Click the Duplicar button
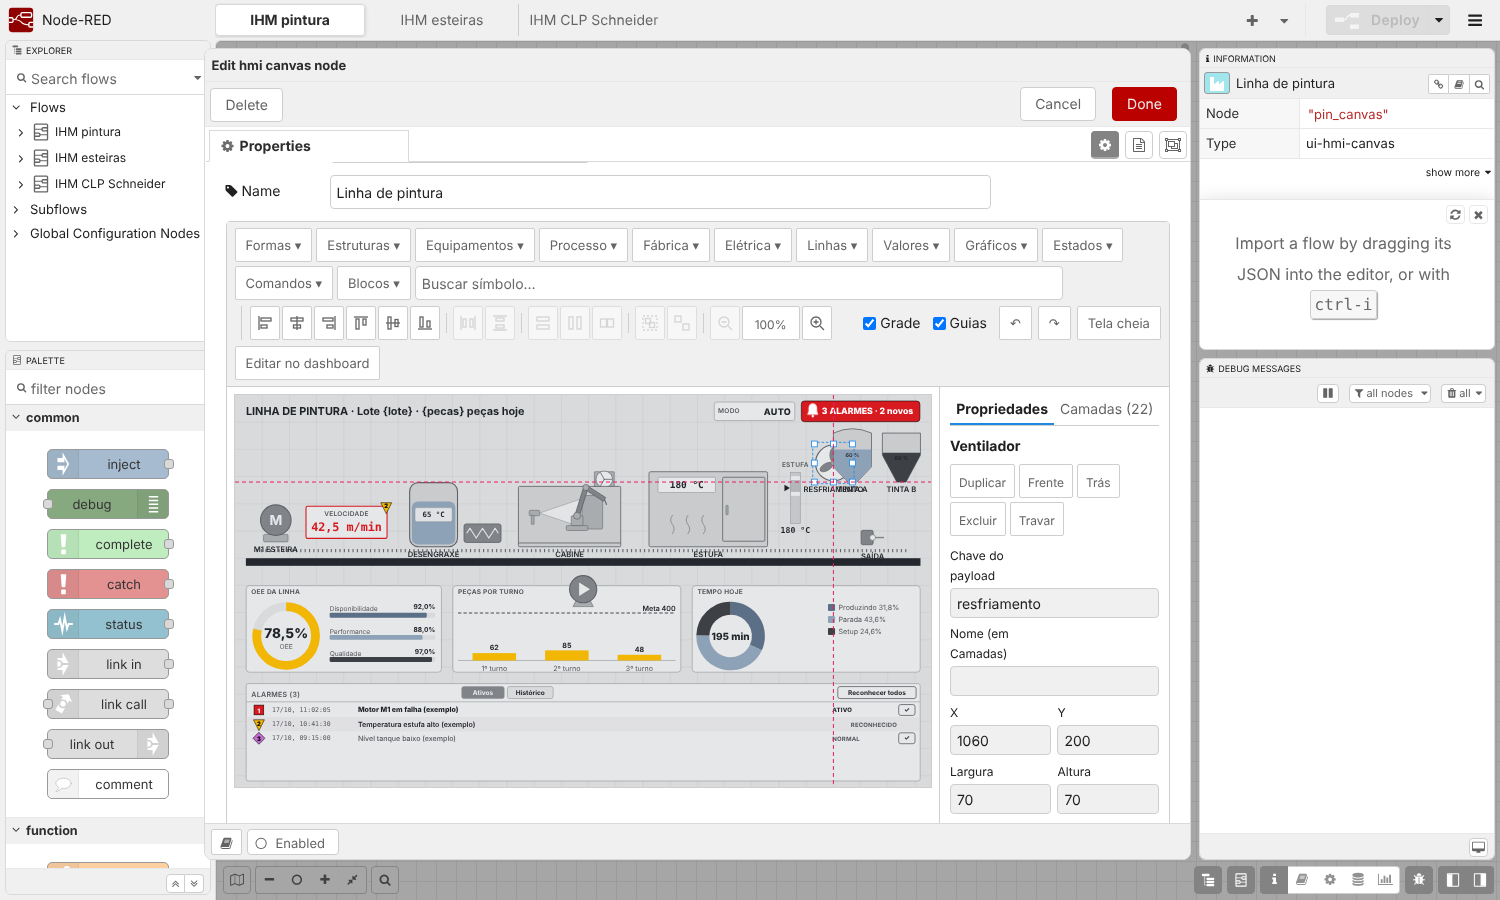 point(982,482)
